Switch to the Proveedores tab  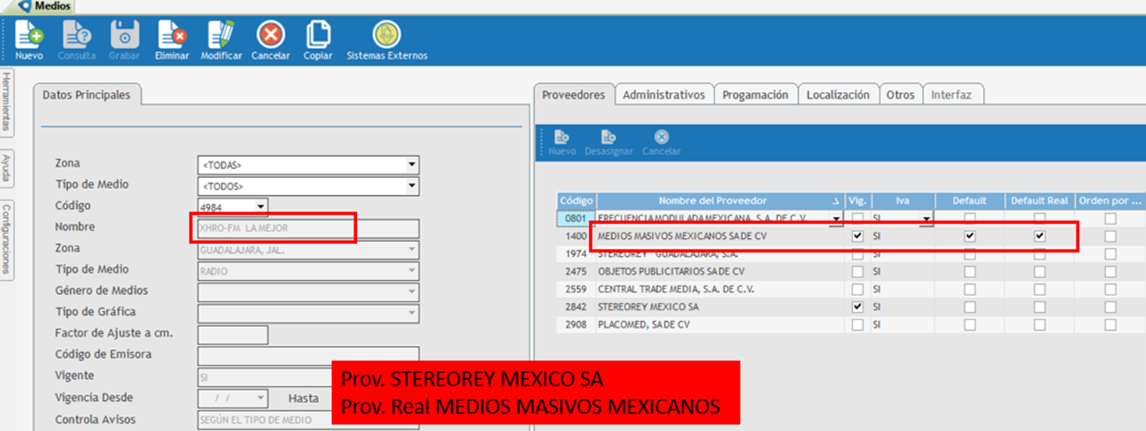tap(574, 95)
